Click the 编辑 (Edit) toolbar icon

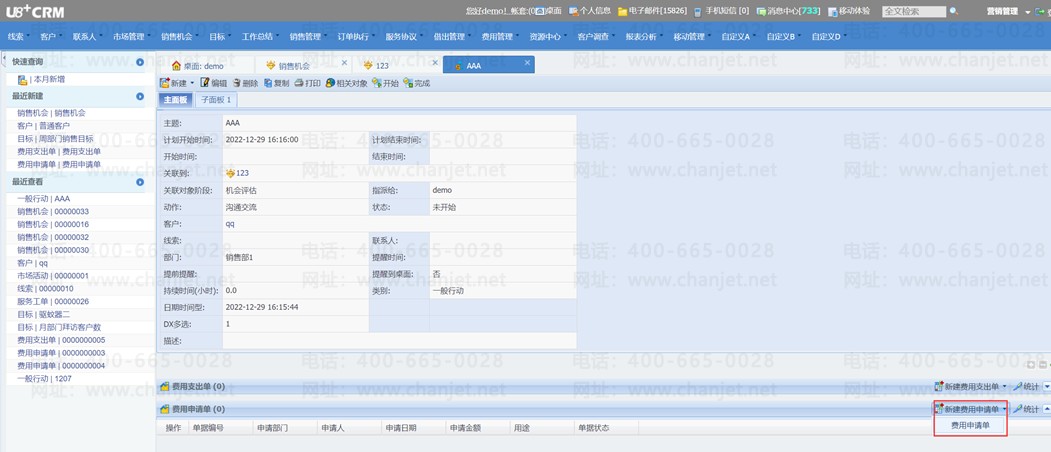213,83
